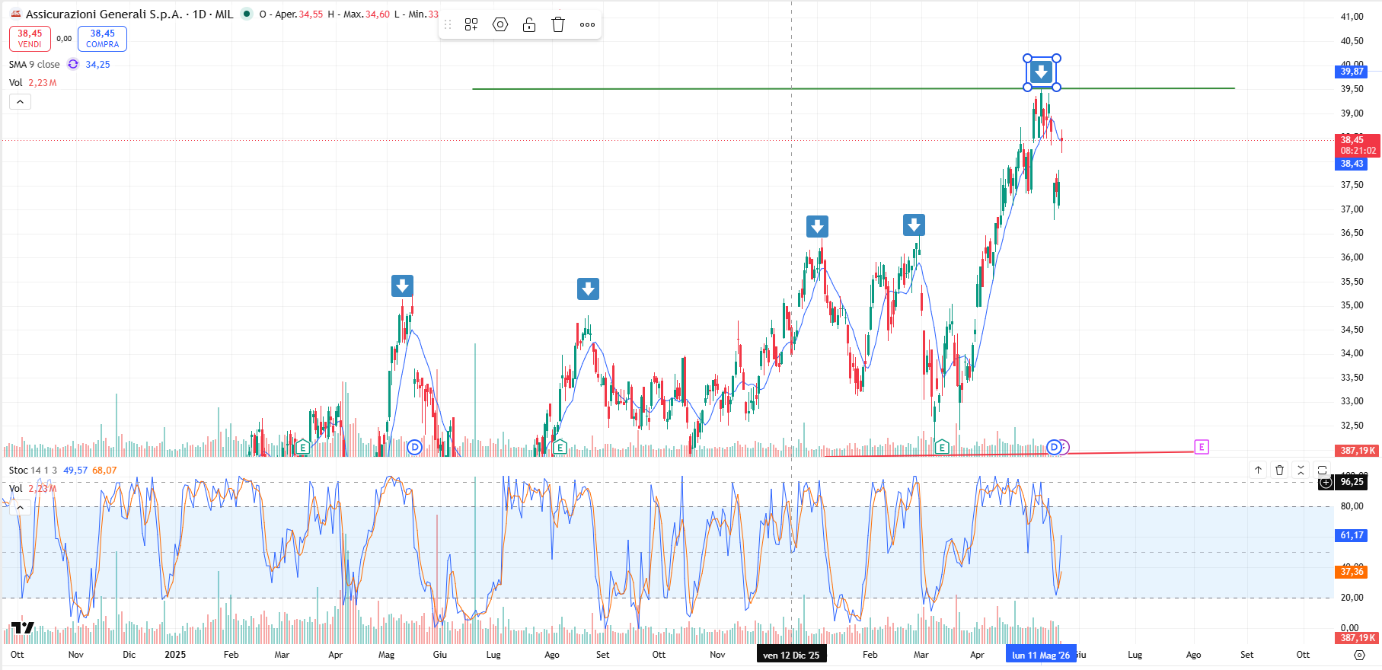
Task: Grab the floating toolbar drag handle
Action: [x=447, y=24]
